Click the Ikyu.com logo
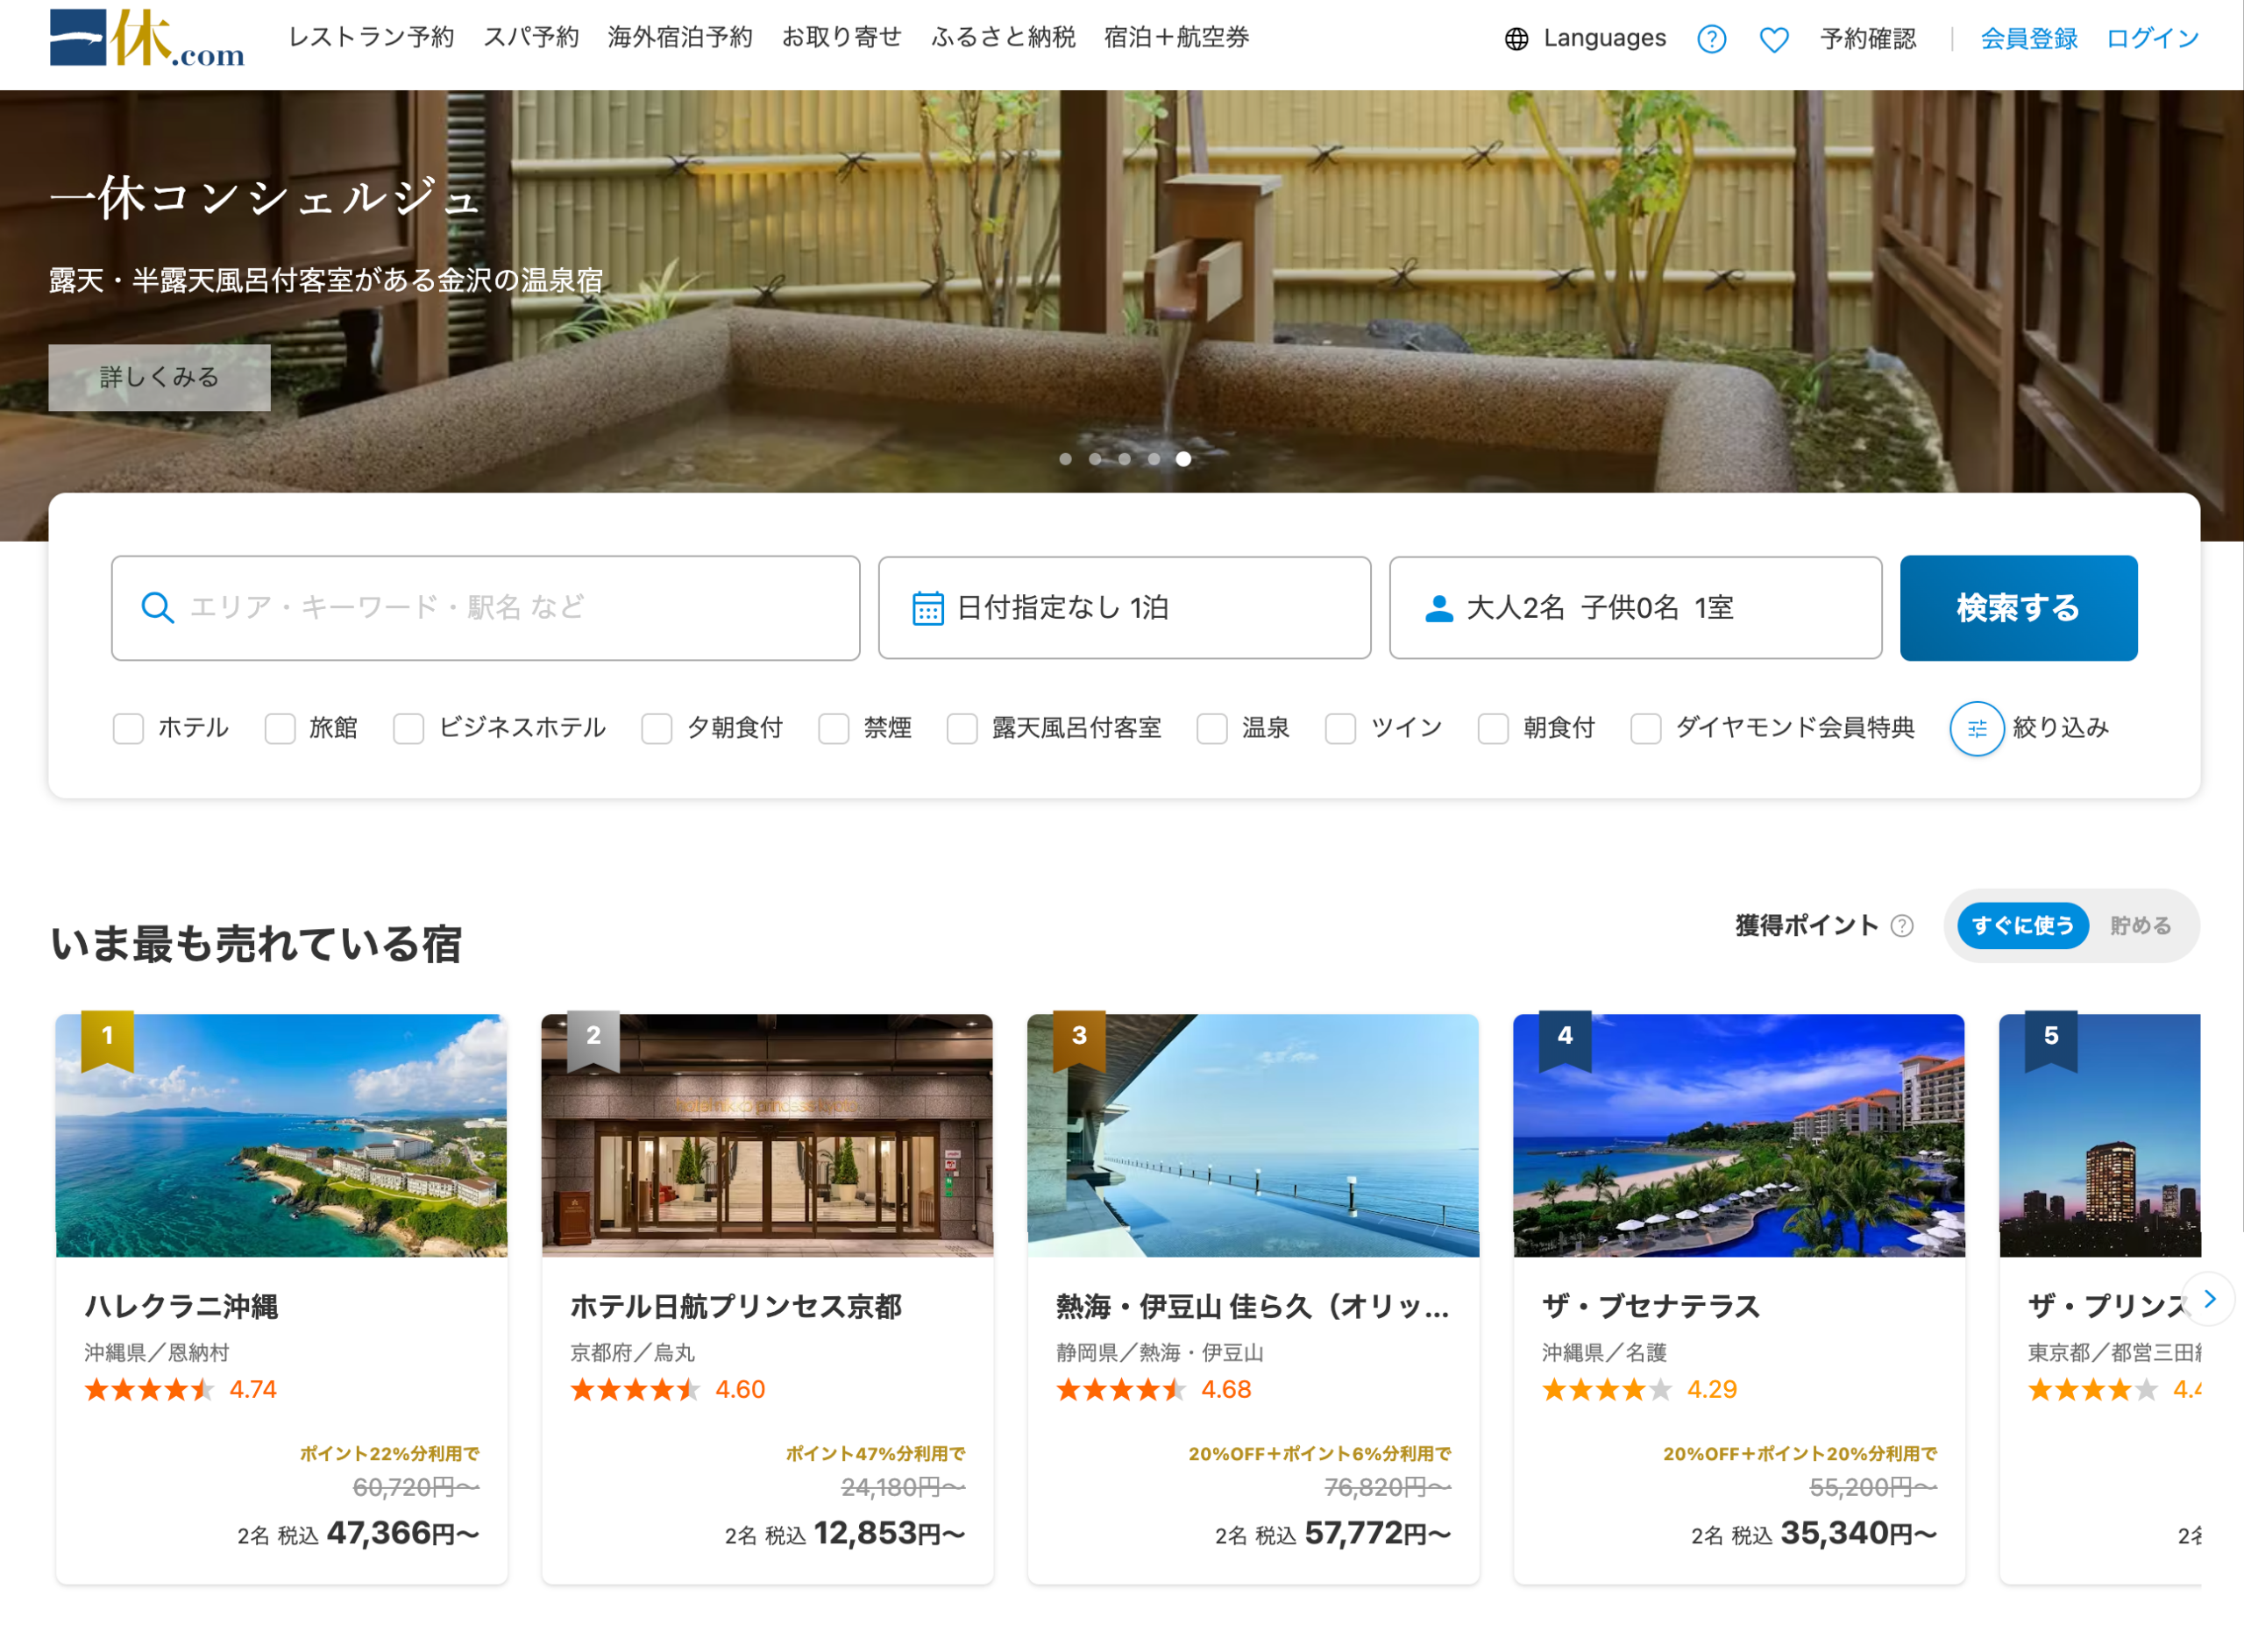Image resolution: width=2244 pixels, height=1652 pixels. (x=147, y=38)
